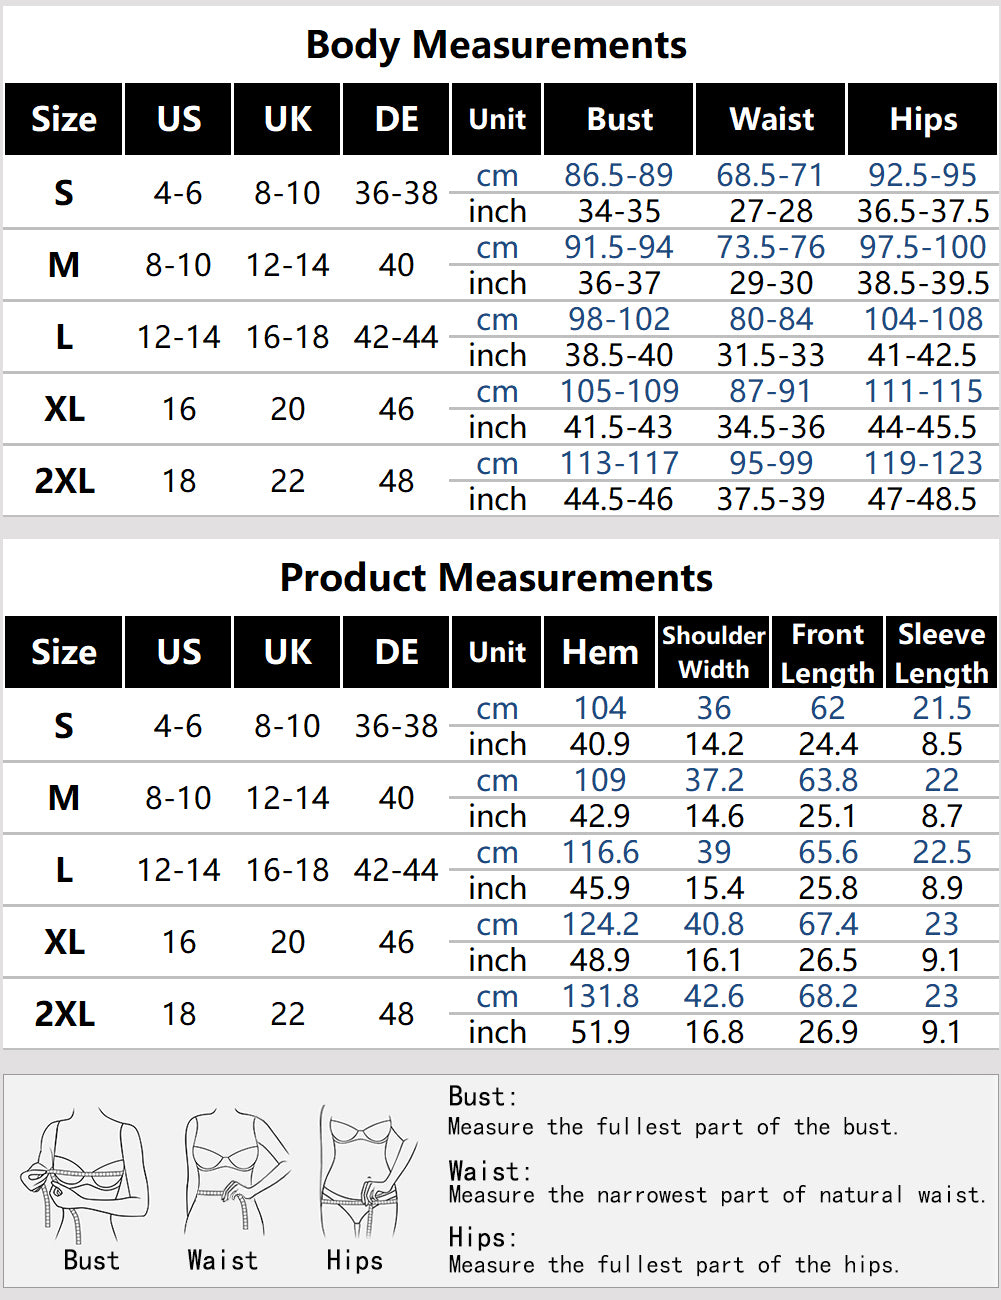Image resolution: width=1001 pixels, height=1300 pixels.
Task: Click the Bust measuring illustration
Action: pyautogui.click(x=88, y=1172)
